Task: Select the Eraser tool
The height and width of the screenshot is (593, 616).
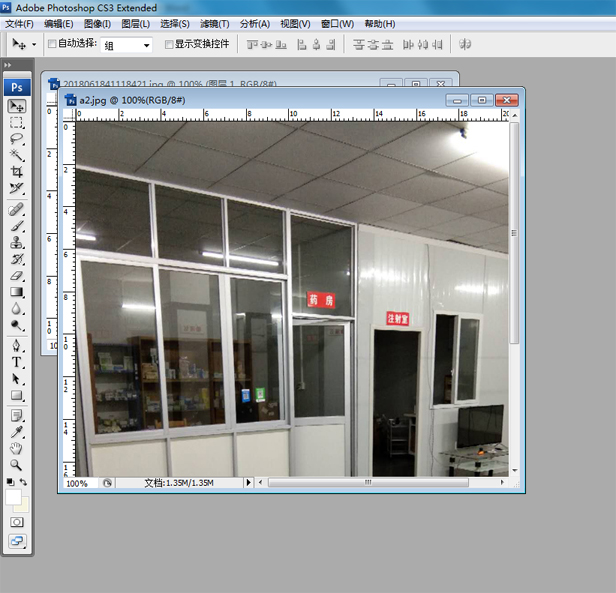Action: point(17,275)
